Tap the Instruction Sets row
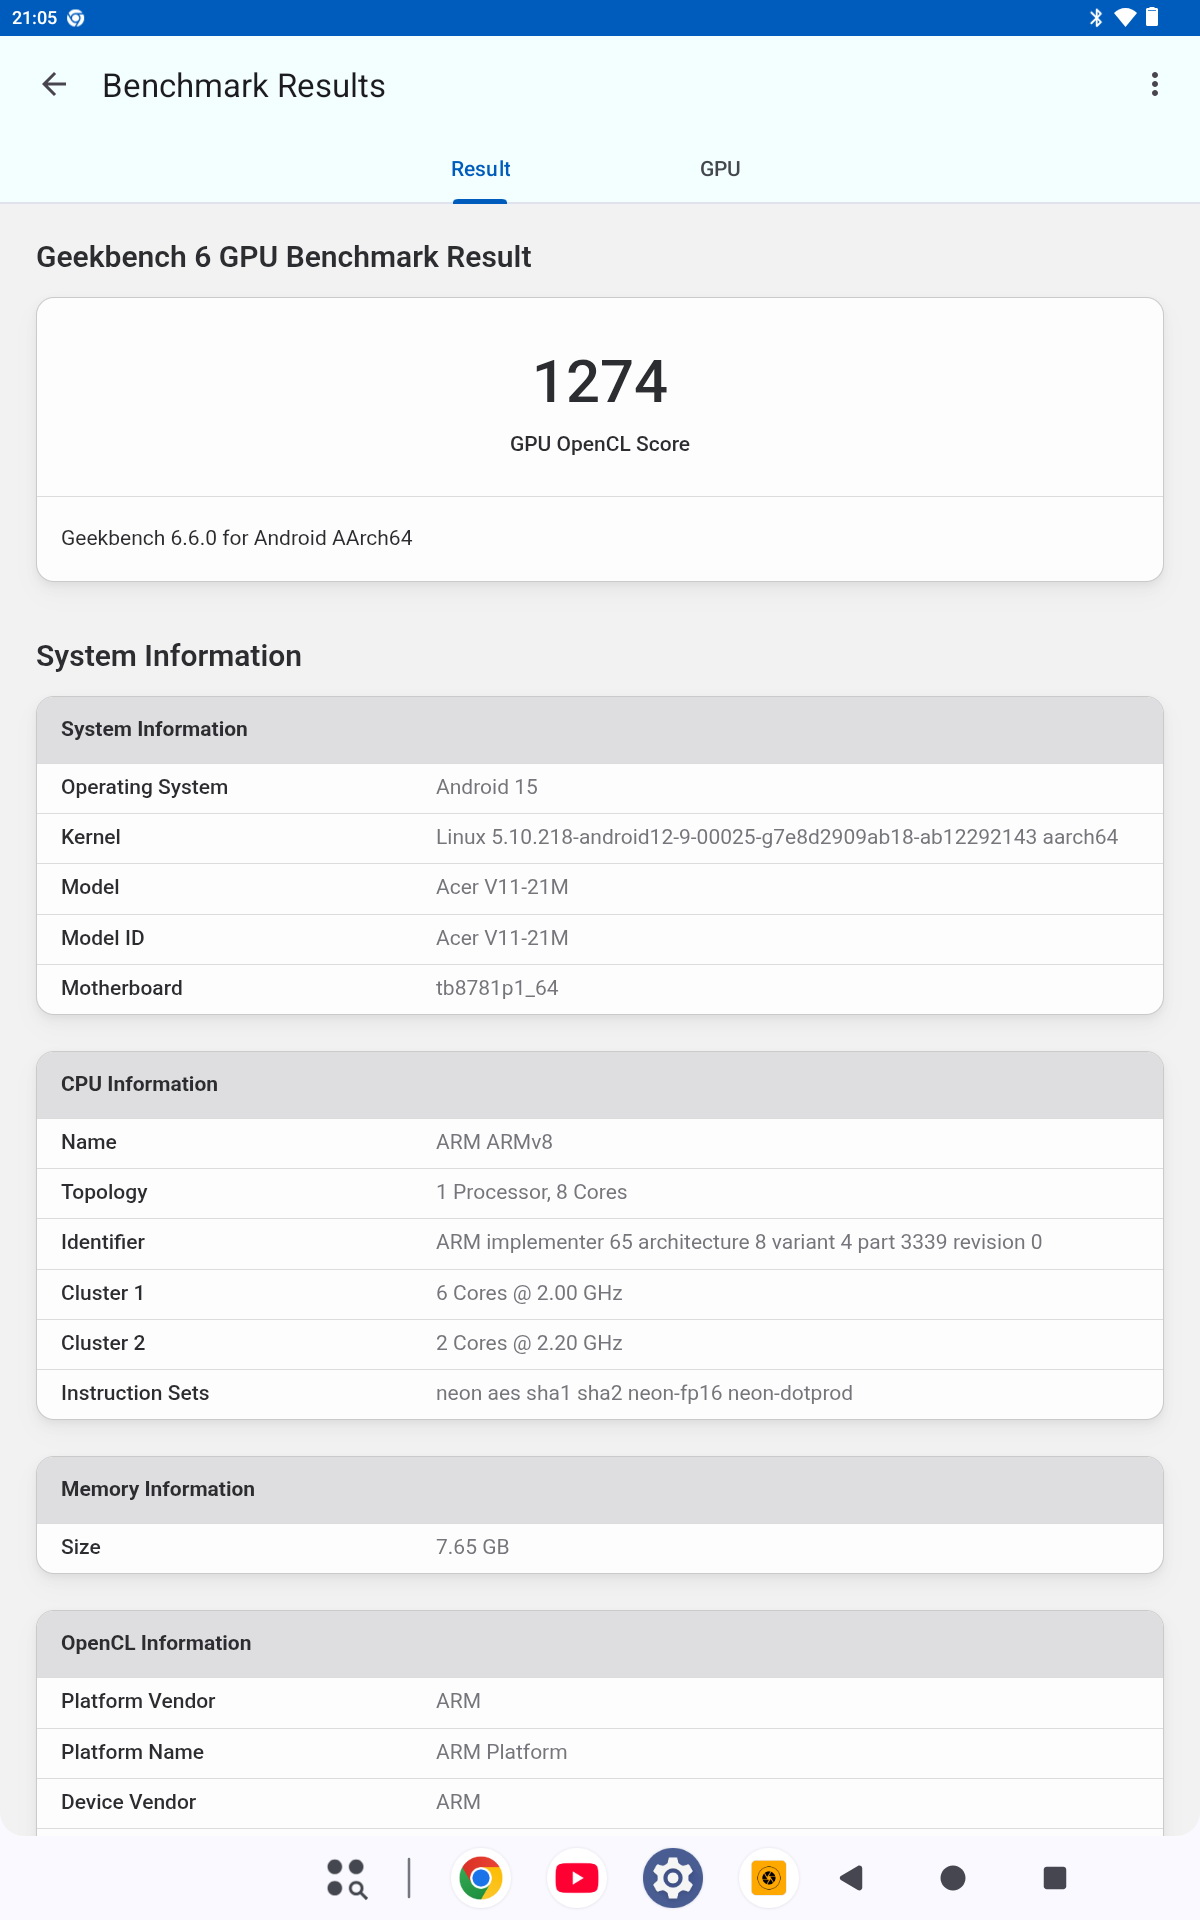 (x=600, y=1394)
